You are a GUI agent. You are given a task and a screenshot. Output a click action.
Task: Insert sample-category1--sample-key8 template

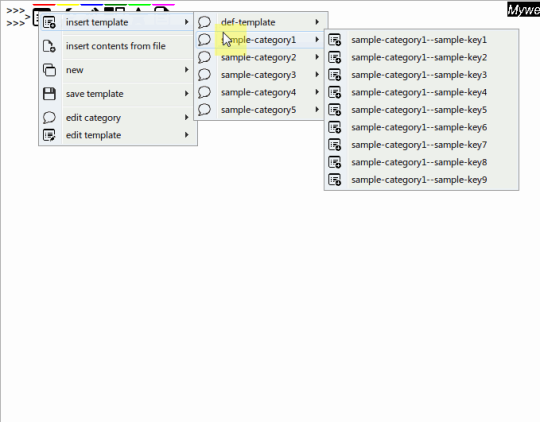click(x=421, y=162)
